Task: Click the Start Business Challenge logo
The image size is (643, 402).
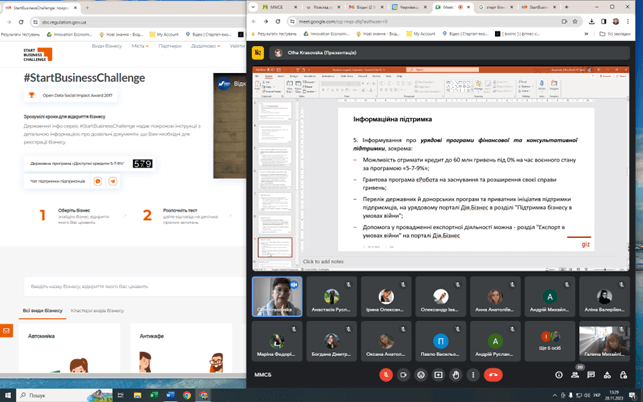Action: [38, 54]
